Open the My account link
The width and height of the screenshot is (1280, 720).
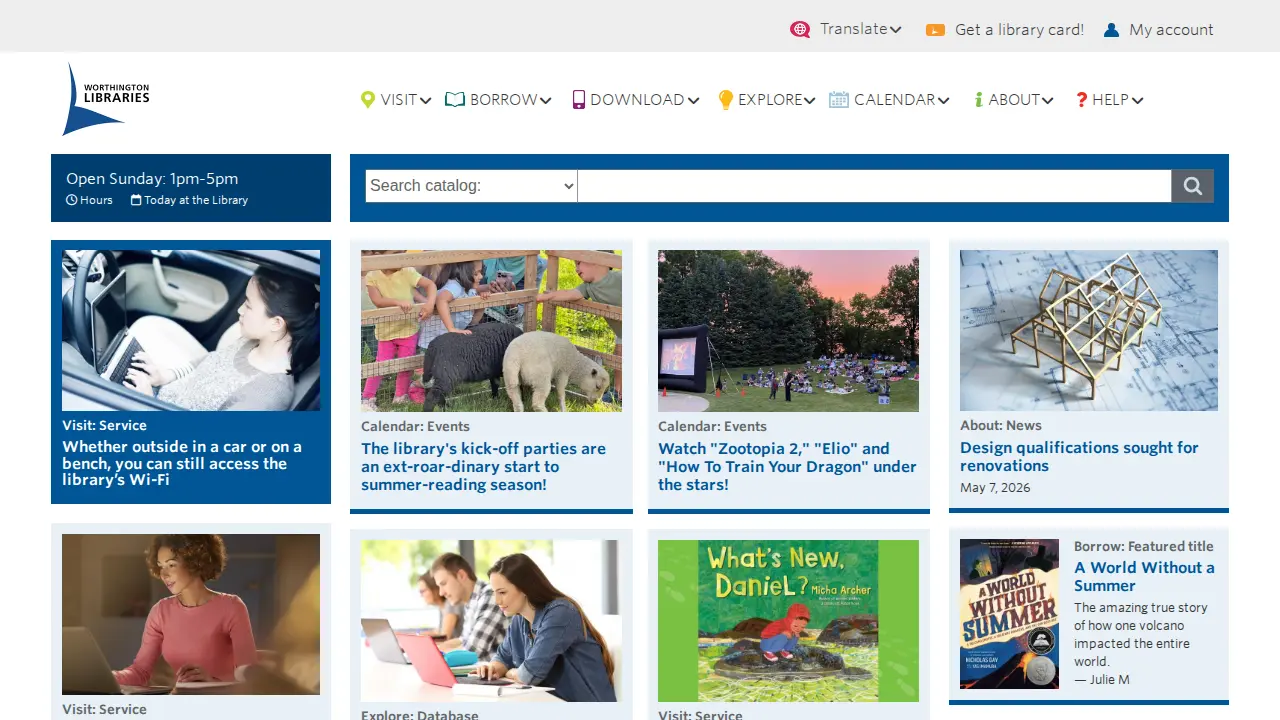pyautogui.click(x=1171, y=30)
